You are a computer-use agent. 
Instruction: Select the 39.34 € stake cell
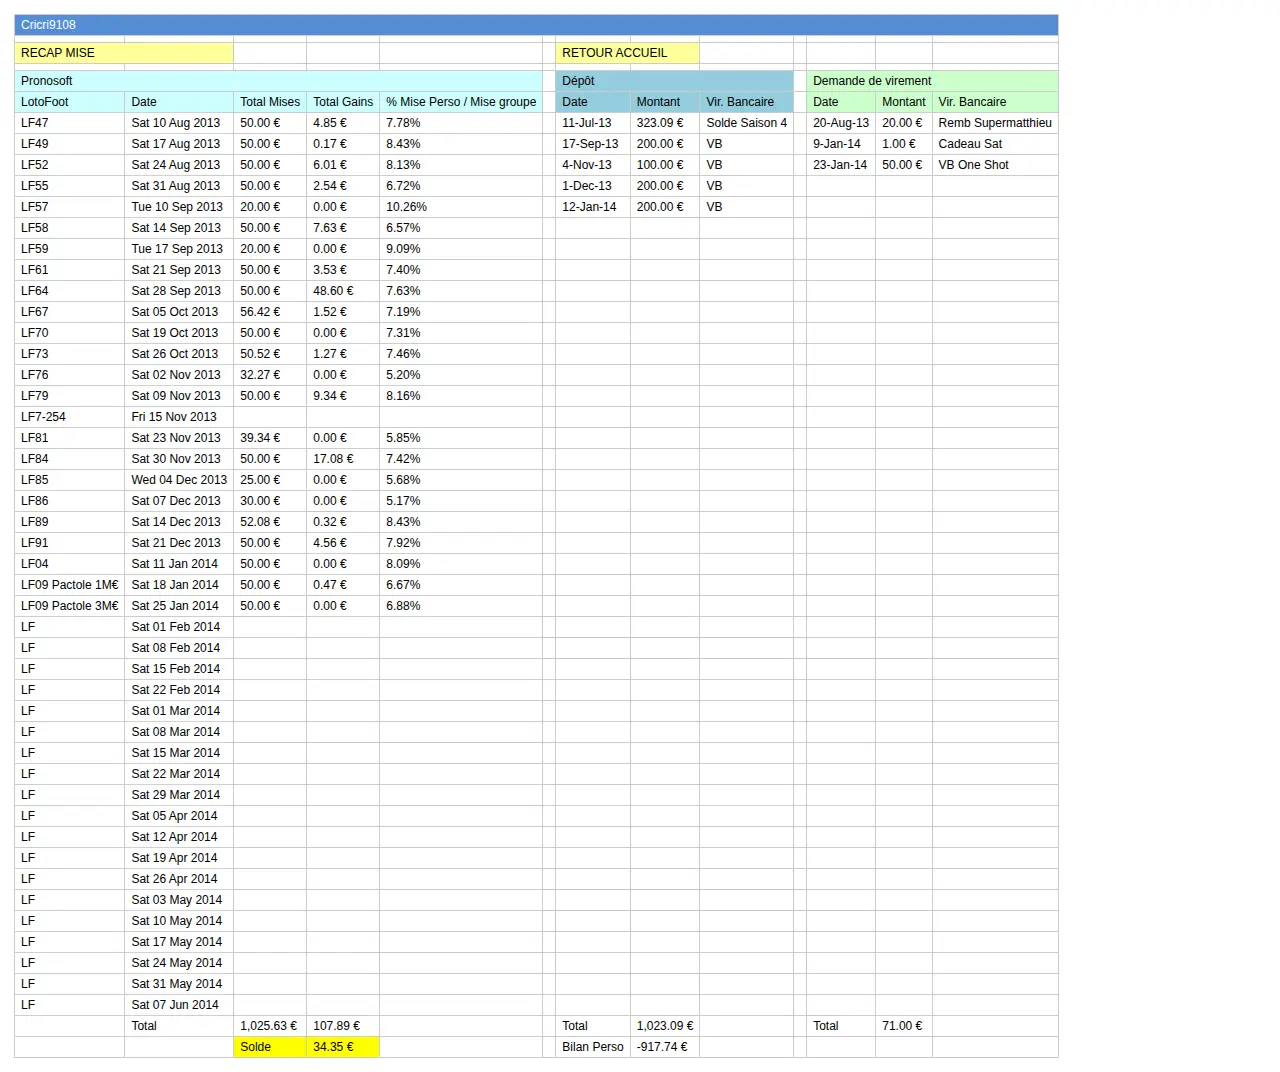coord(270,438)
